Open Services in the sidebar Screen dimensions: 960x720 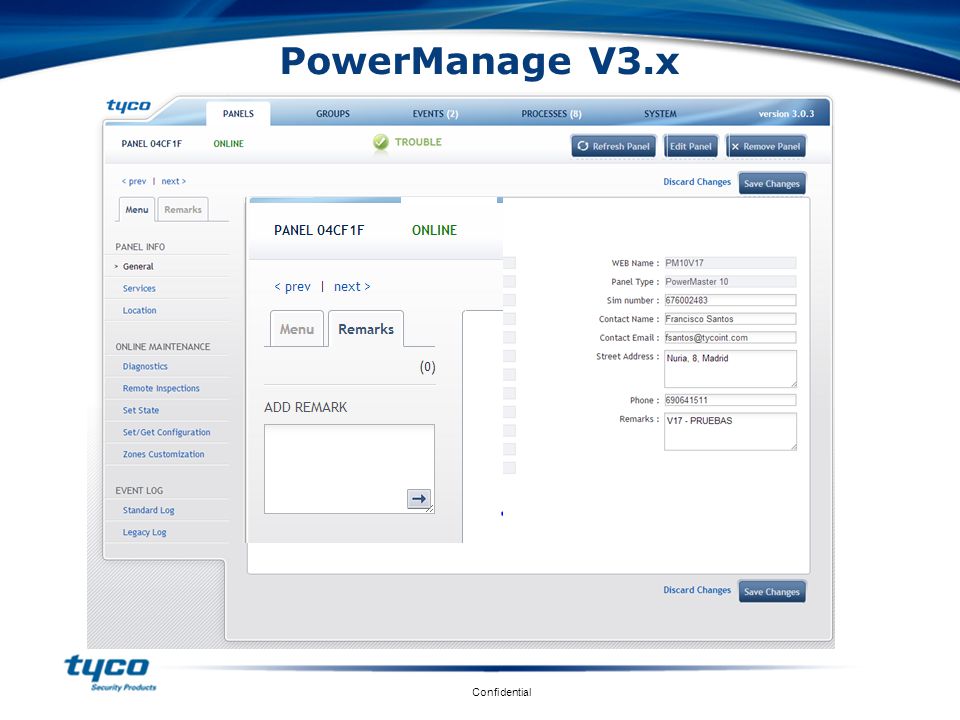[x=139, y=288]
